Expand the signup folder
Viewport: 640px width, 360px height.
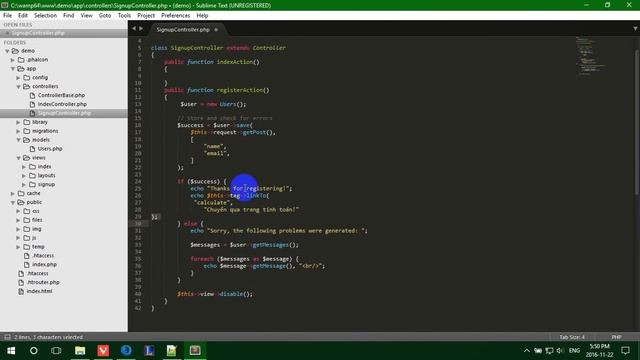click(24, 184)
